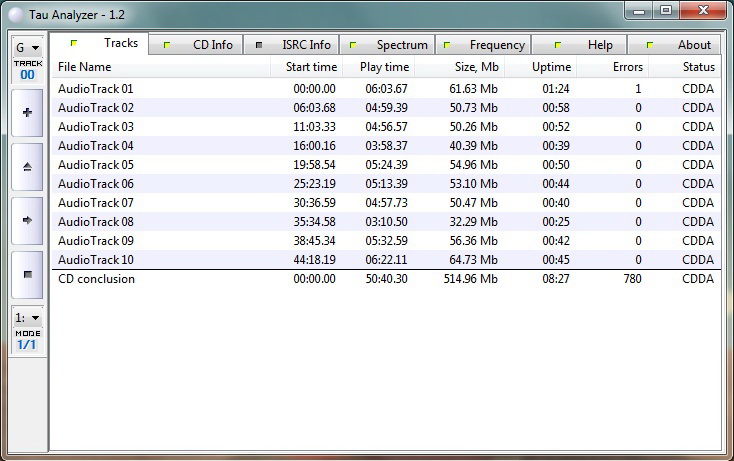734x461 pixels.
Task: Switch to the Spectrum tab
Action: tap(390, 45)
